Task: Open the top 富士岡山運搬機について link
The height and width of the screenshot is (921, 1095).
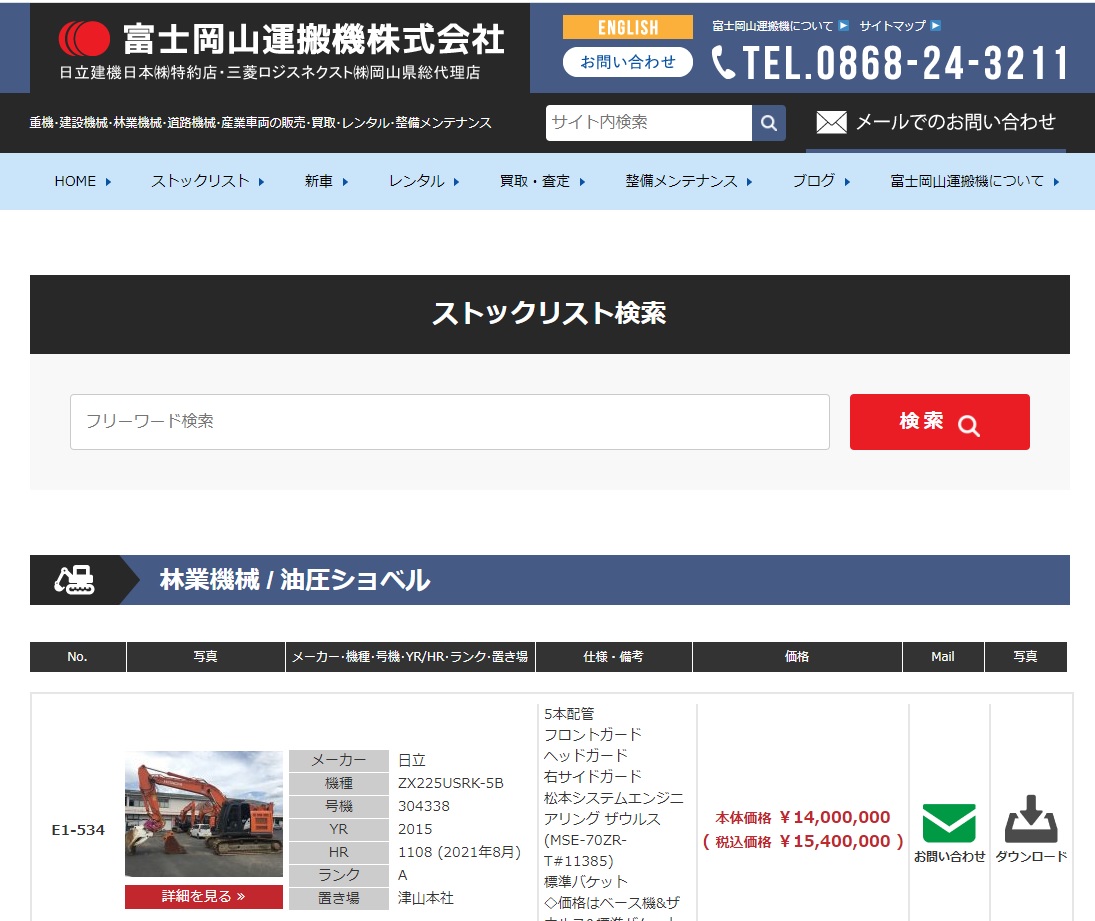Action: 772,26
